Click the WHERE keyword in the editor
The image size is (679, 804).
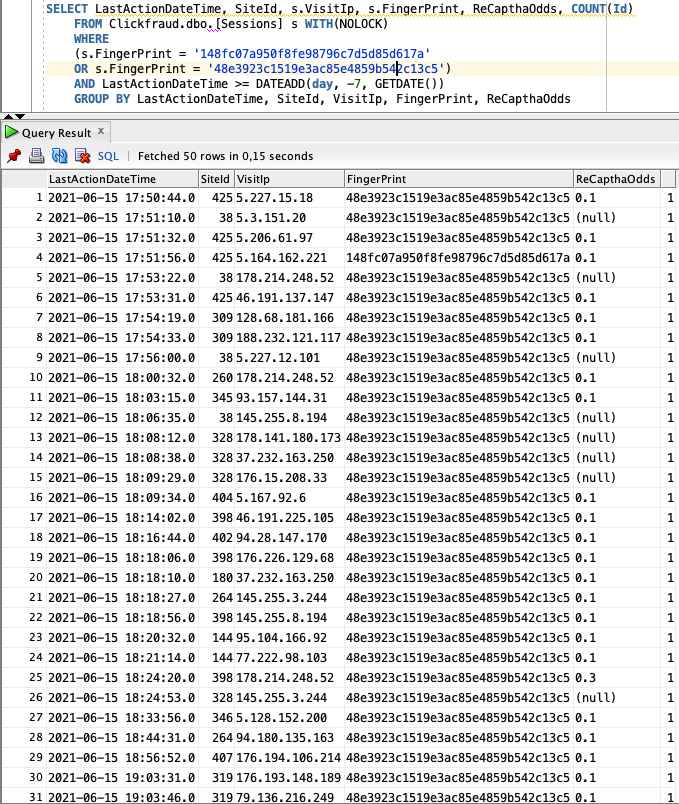(91, 39)
